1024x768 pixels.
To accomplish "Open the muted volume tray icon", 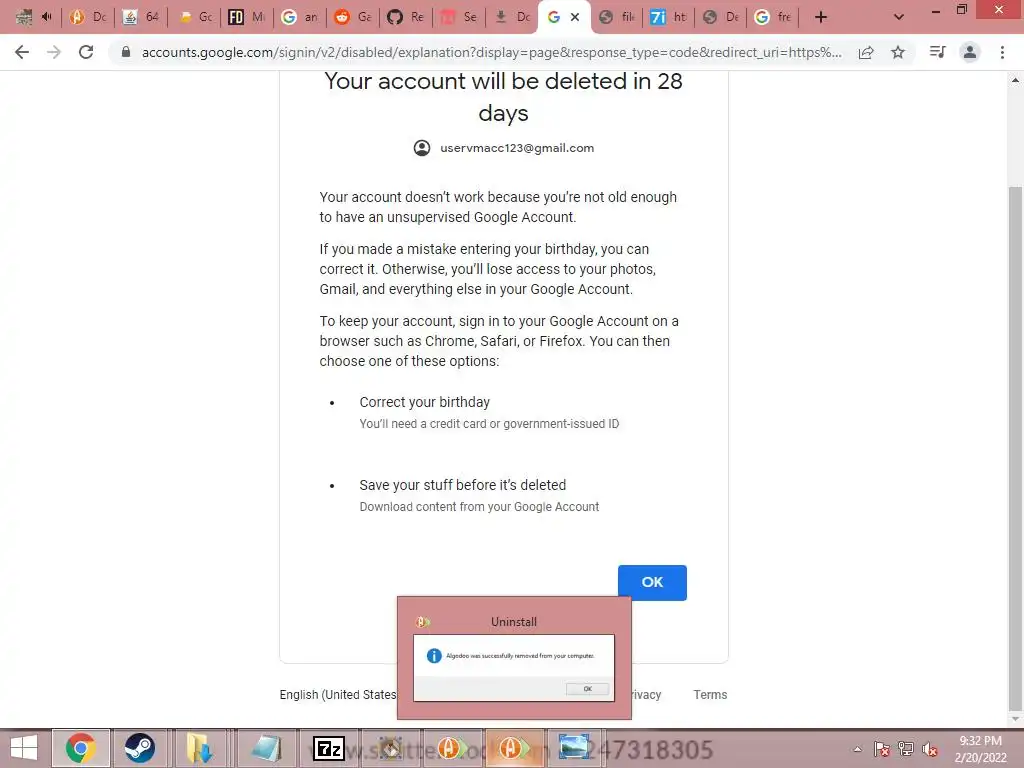I will [x=930, y=749].
